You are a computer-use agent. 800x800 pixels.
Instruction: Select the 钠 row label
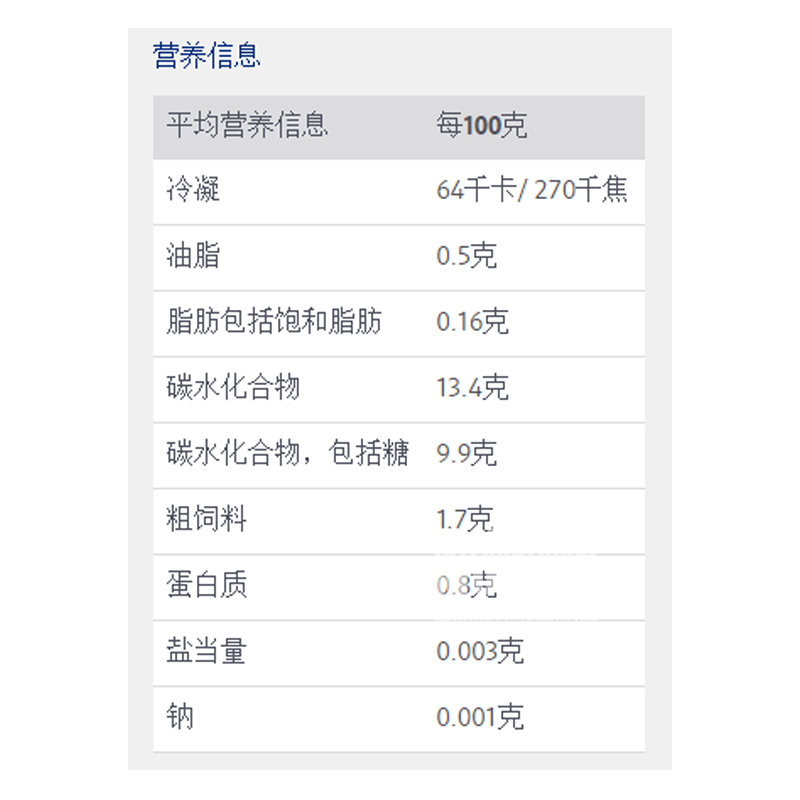tap(180, 718)
